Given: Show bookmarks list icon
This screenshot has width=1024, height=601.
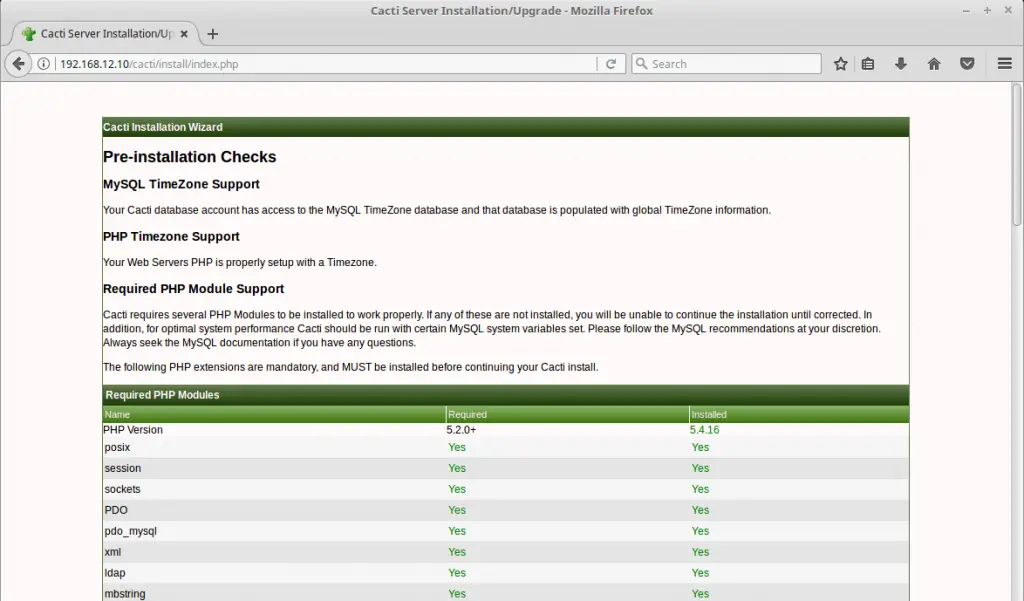Looking at the screenshot, I should coord(867,63).
